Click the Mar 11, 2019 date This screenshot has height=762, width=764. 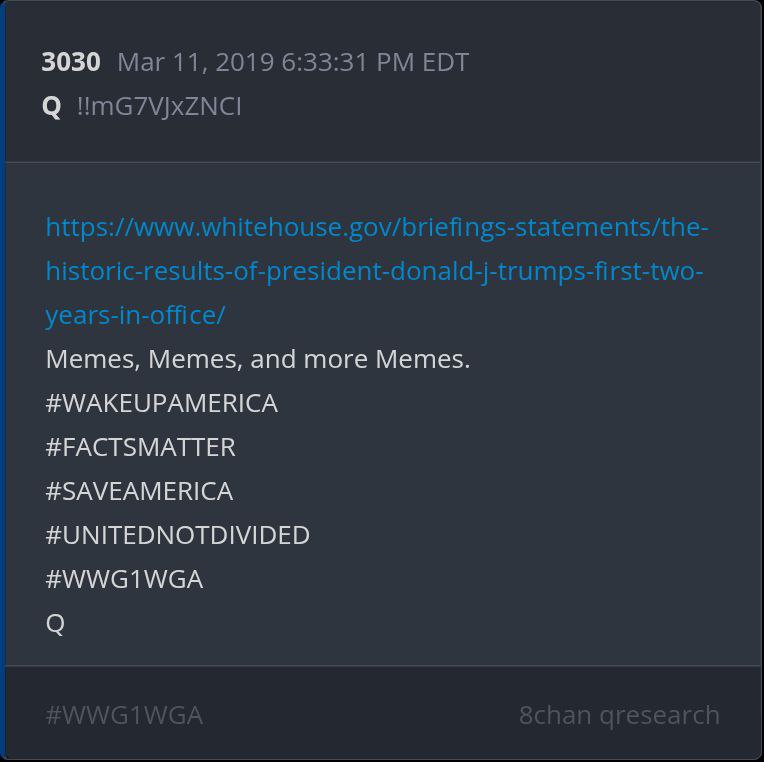[x=196, y=62]
